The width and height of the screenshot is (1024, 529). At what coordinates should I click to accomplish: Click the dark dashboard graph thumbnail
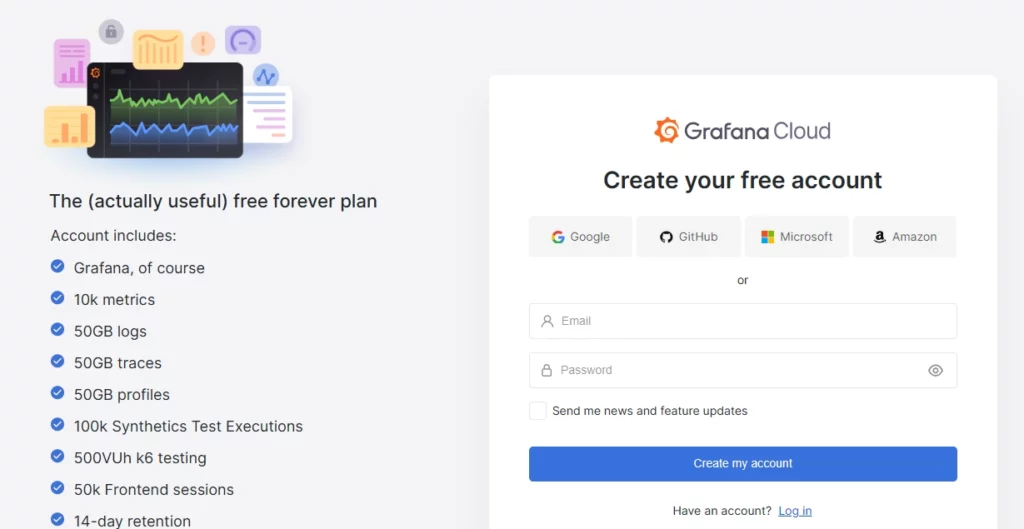pos(165,110)
